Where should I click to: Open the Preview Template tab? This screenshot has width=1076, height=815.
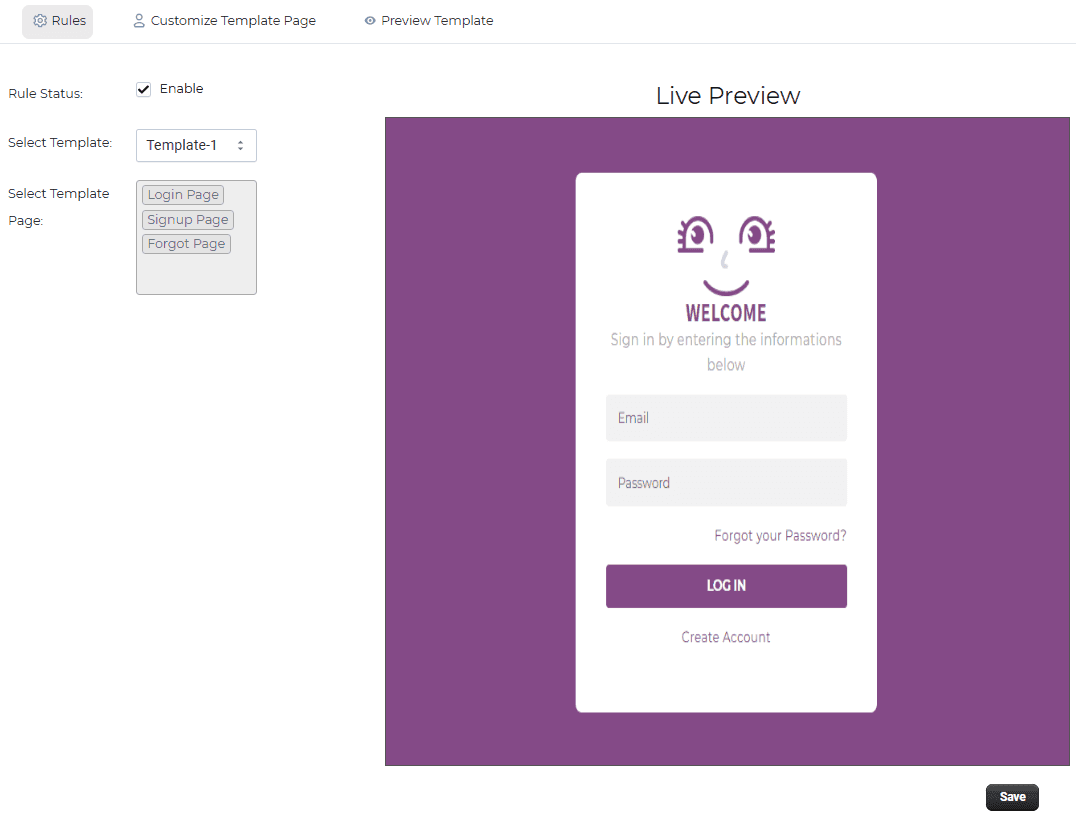pos(428,21)
